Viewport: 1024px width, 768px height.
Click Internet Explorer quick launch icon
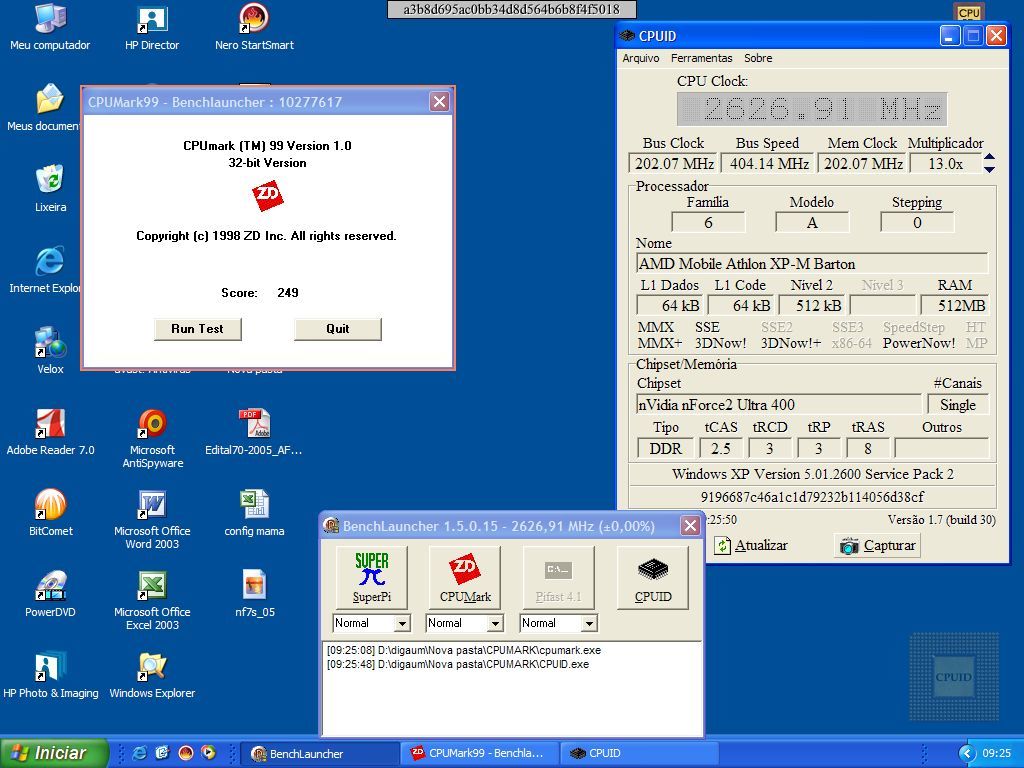[x=140, y=753]
